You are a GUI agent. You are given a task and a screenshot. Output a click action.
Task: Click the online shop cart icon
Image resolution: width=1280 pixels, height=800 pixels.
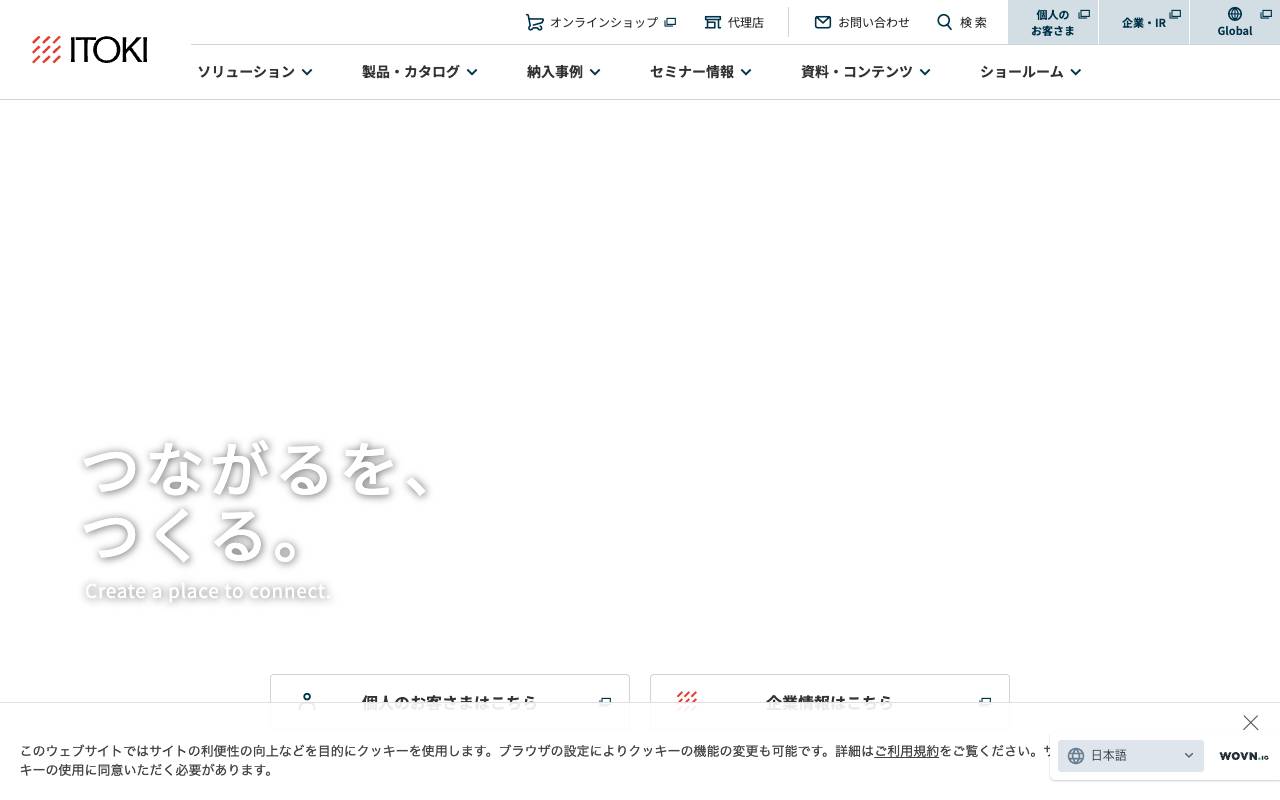click(x=535, y=22)
